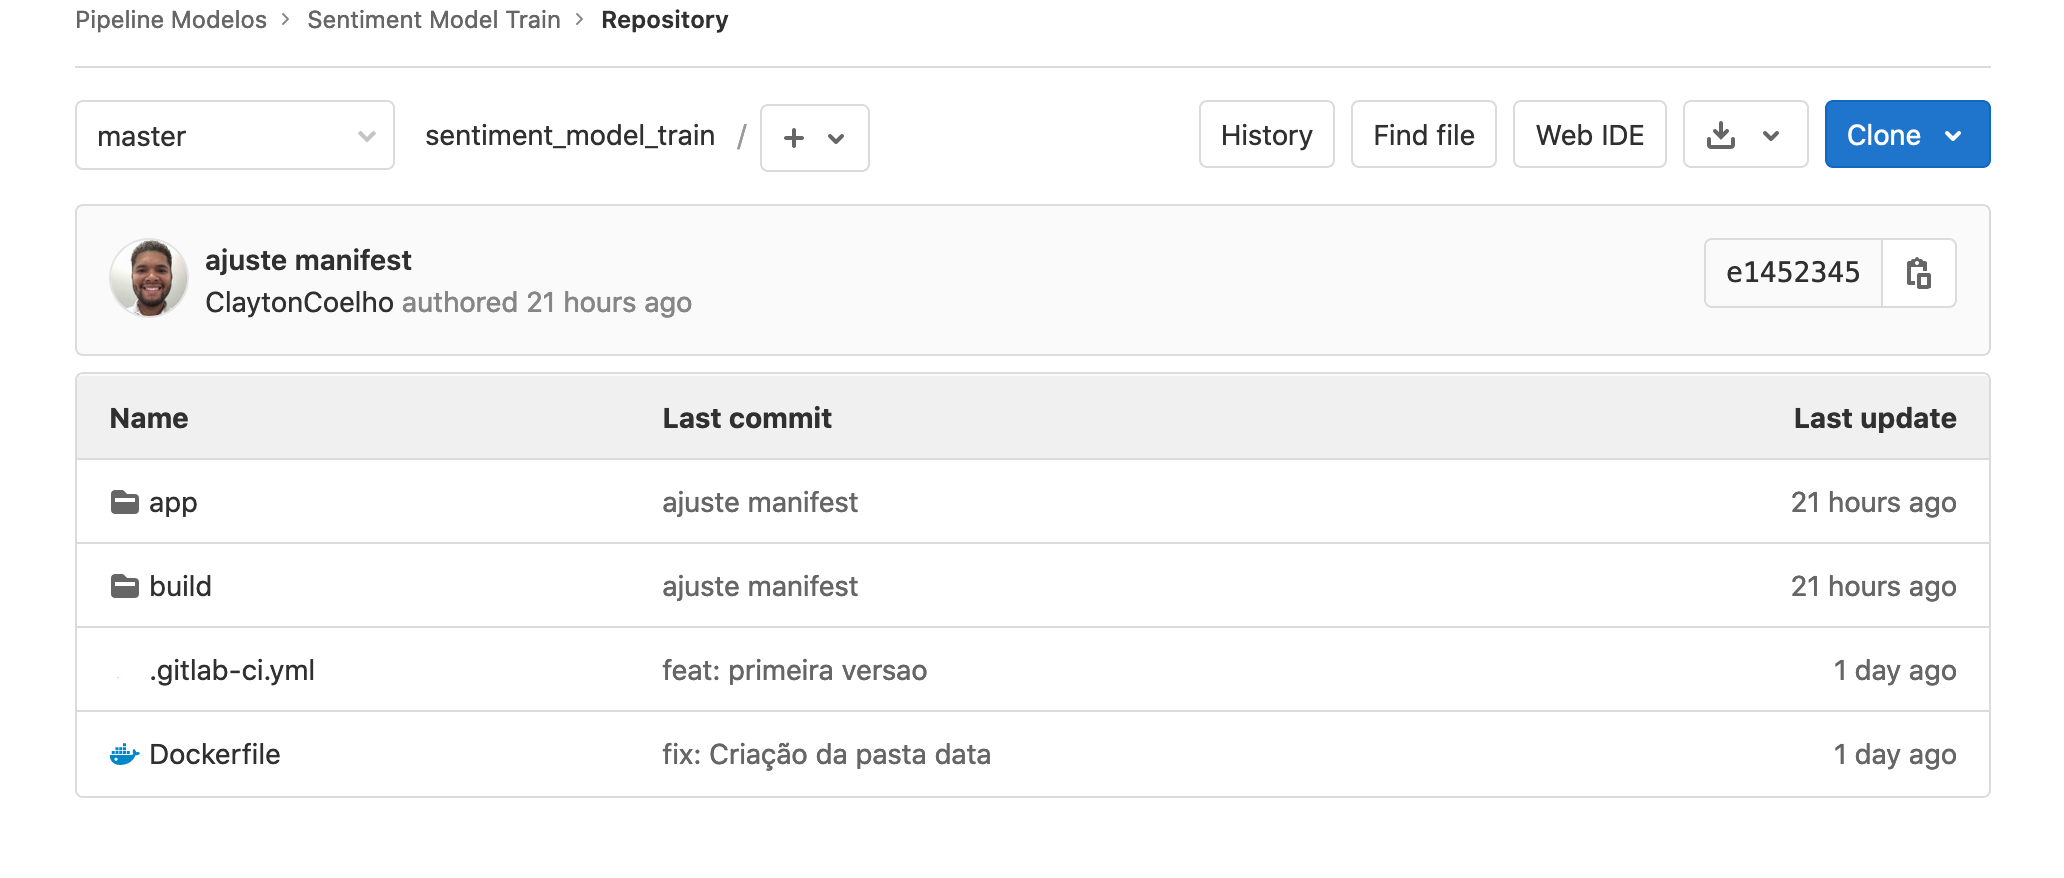The height and width of the screenshot is (878, 2064).
Task: View commit hash e1452345
Action: (1793, 273)
